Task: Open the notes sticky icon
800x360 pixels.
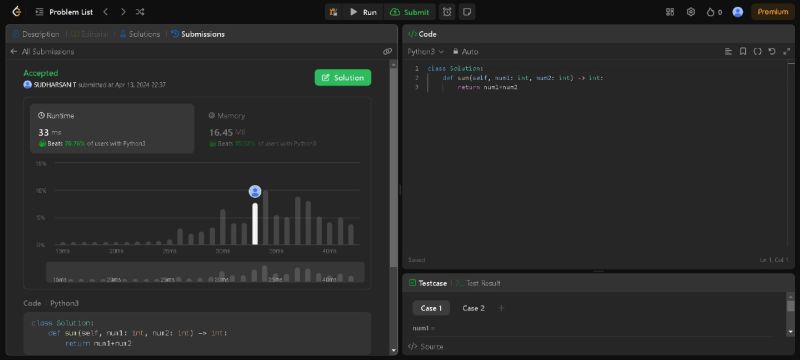Action: (x=467, y=12)
